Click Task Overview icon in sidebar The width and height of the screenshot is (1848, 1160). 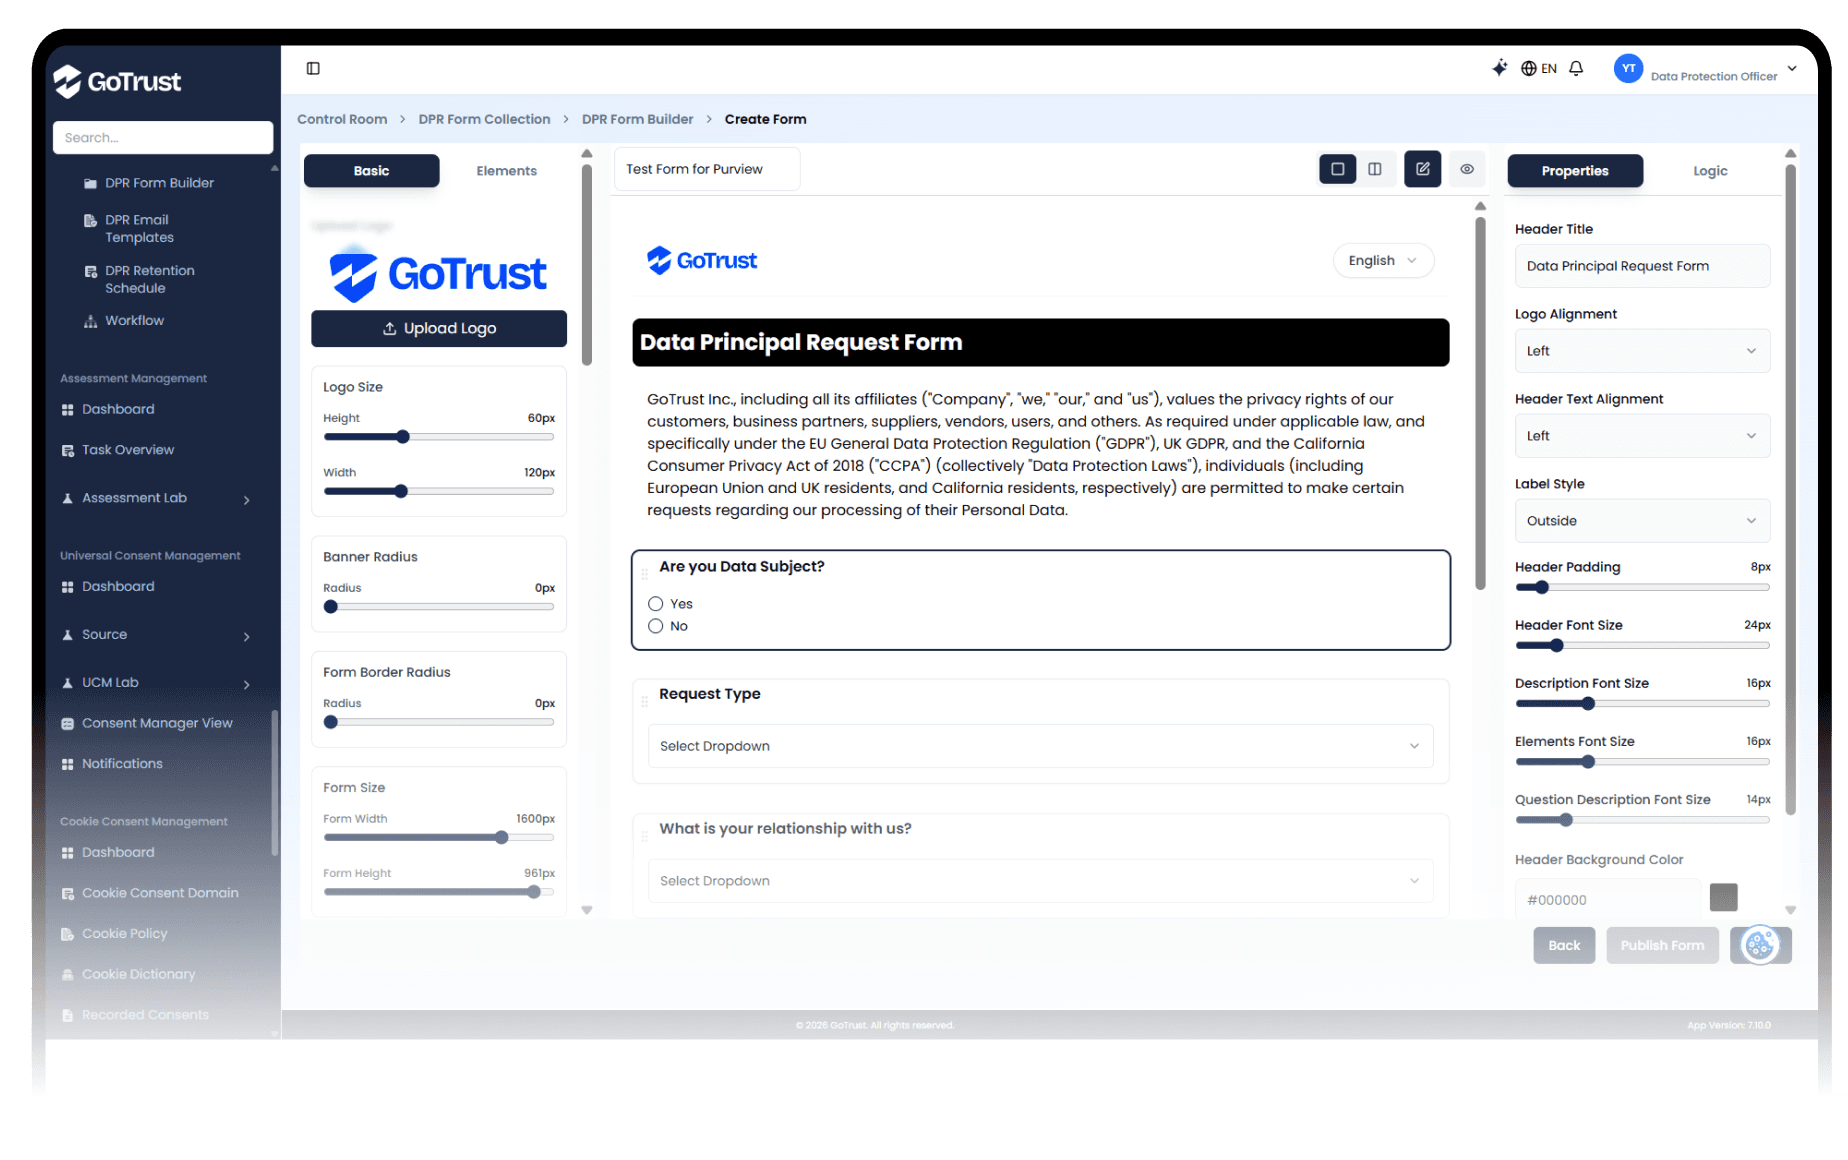[68, 451]
